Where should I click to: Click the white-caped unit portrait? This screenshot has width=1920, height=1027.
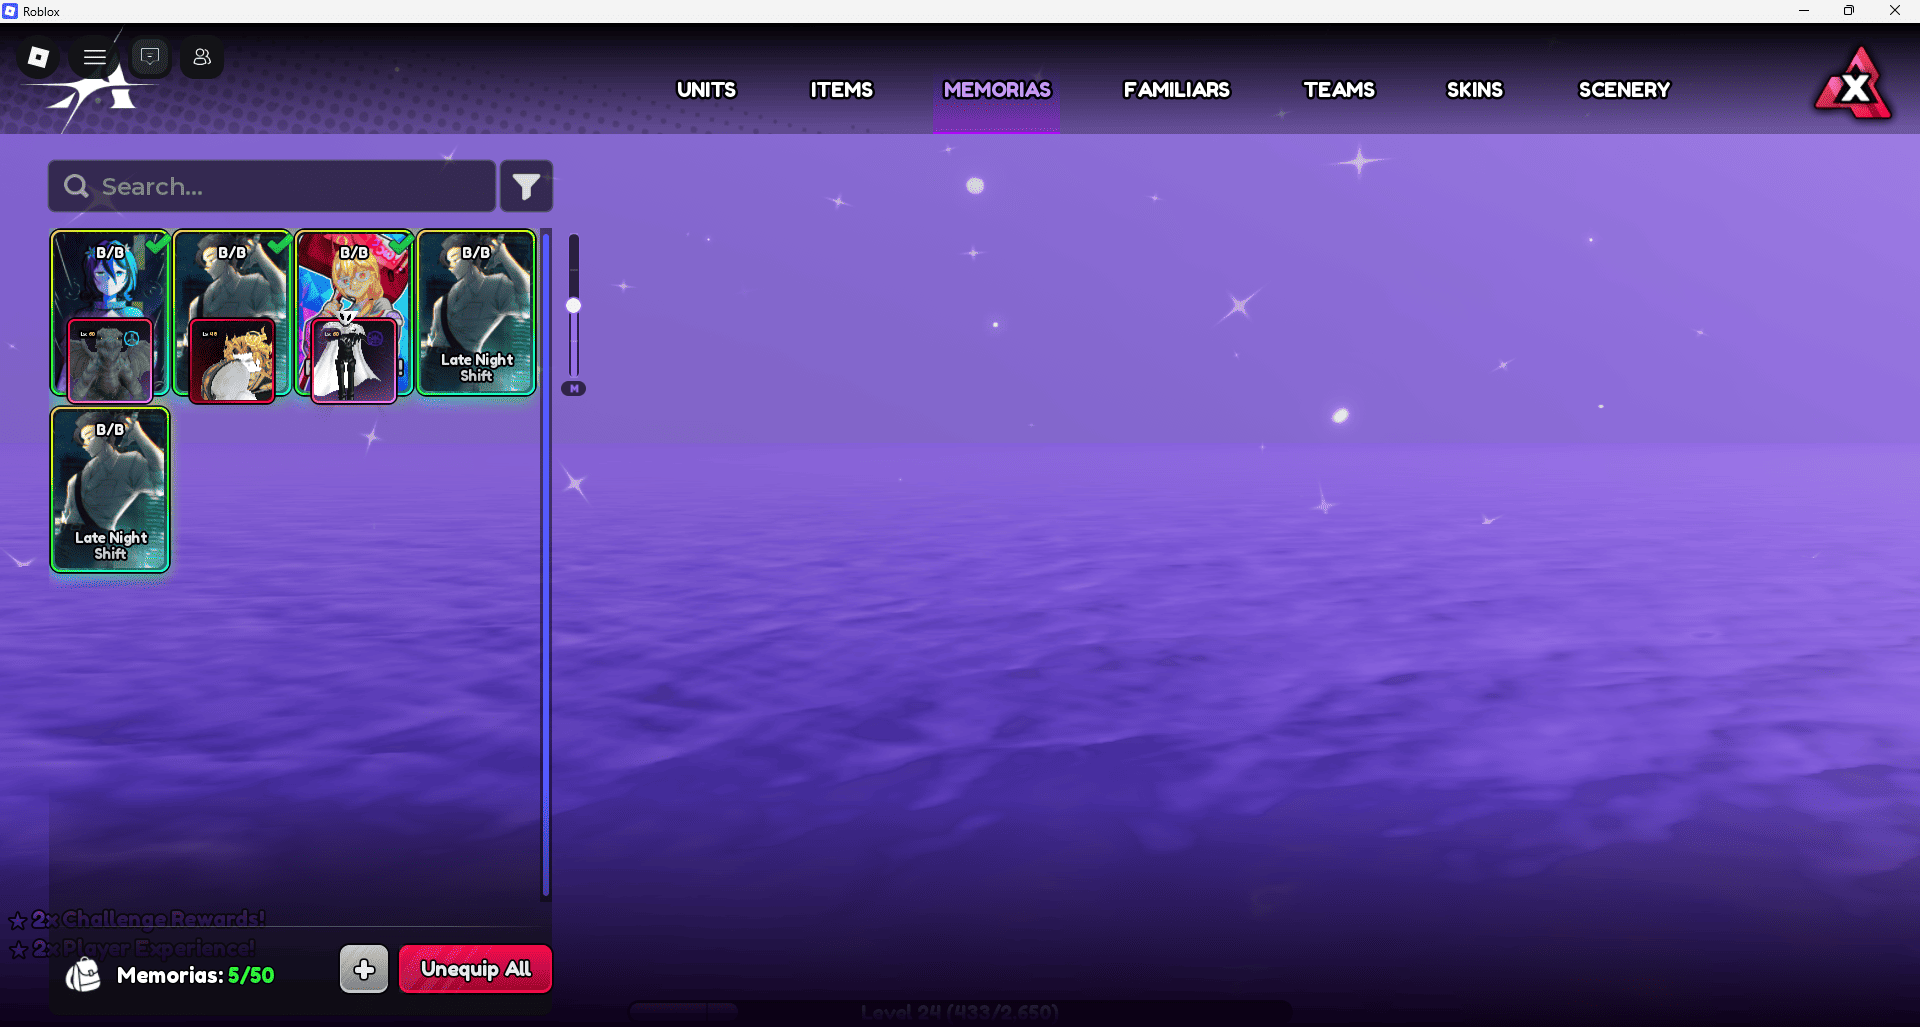pyautogui.click(x=354, y=361)
